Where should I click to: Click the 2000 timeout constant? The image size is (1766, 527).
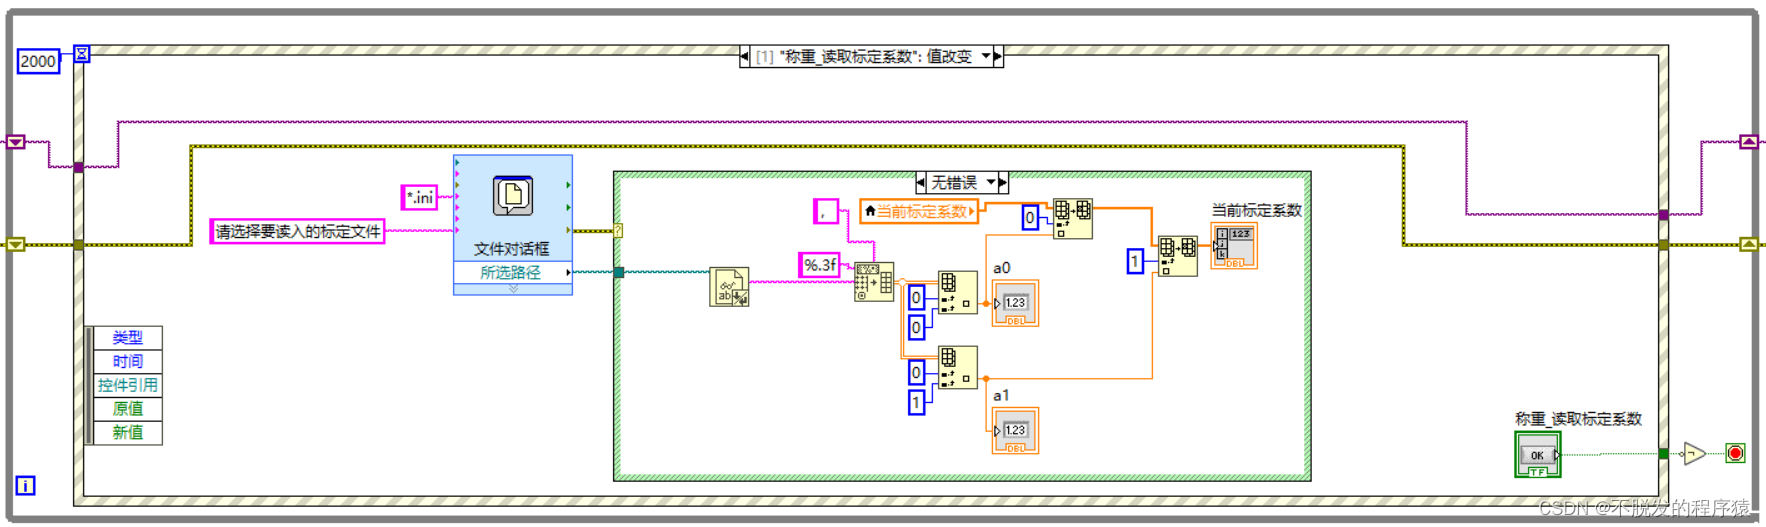click(38, 61)
